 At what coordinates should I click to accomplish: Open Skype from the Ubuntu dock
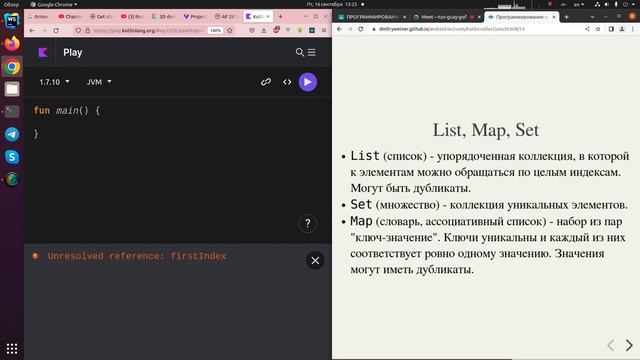pos(12,157)
